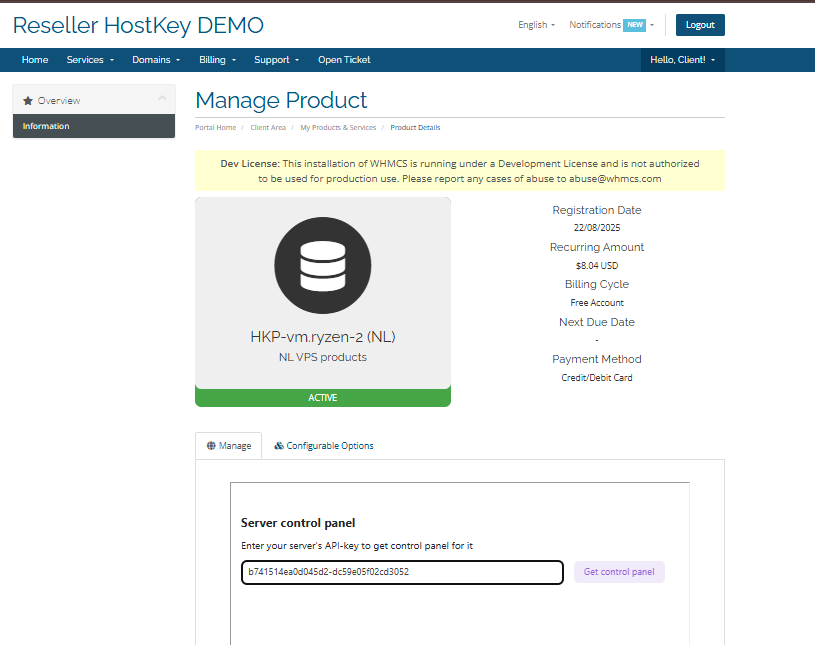815x645 pixels.
Task: Click the database product icon
Action: pos(322,266)
